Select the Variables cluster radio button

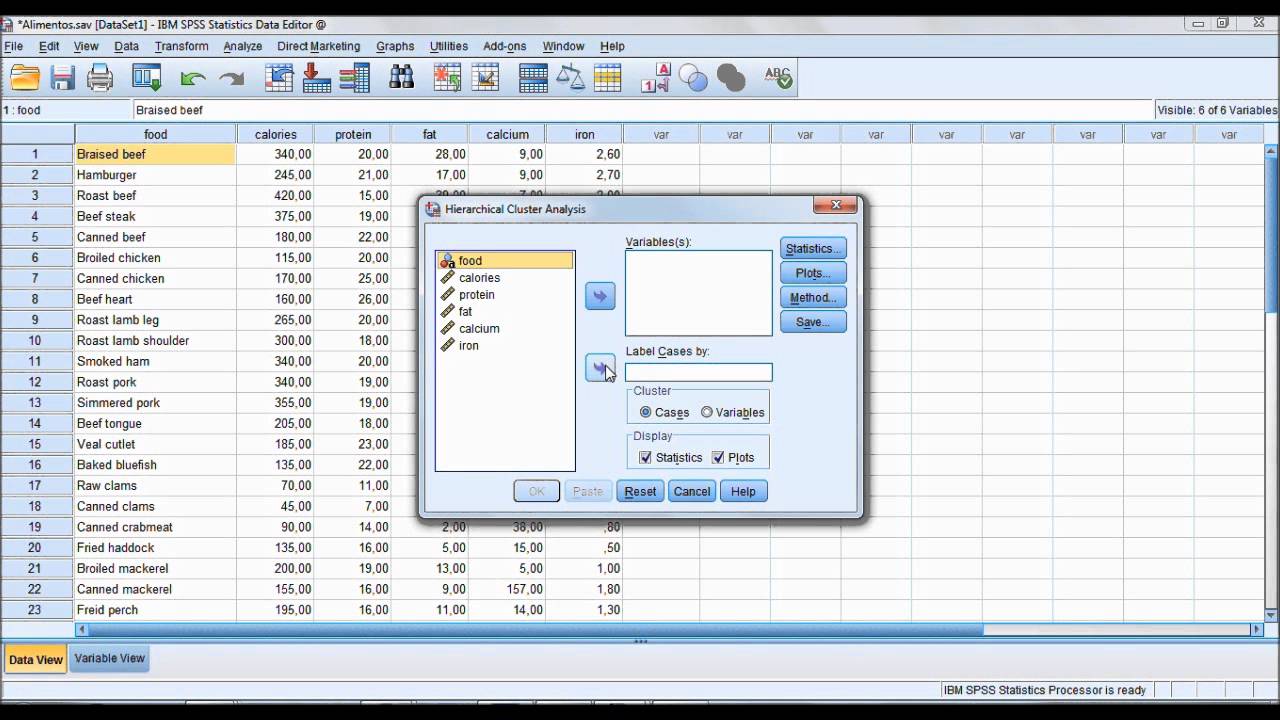(707, 412)
